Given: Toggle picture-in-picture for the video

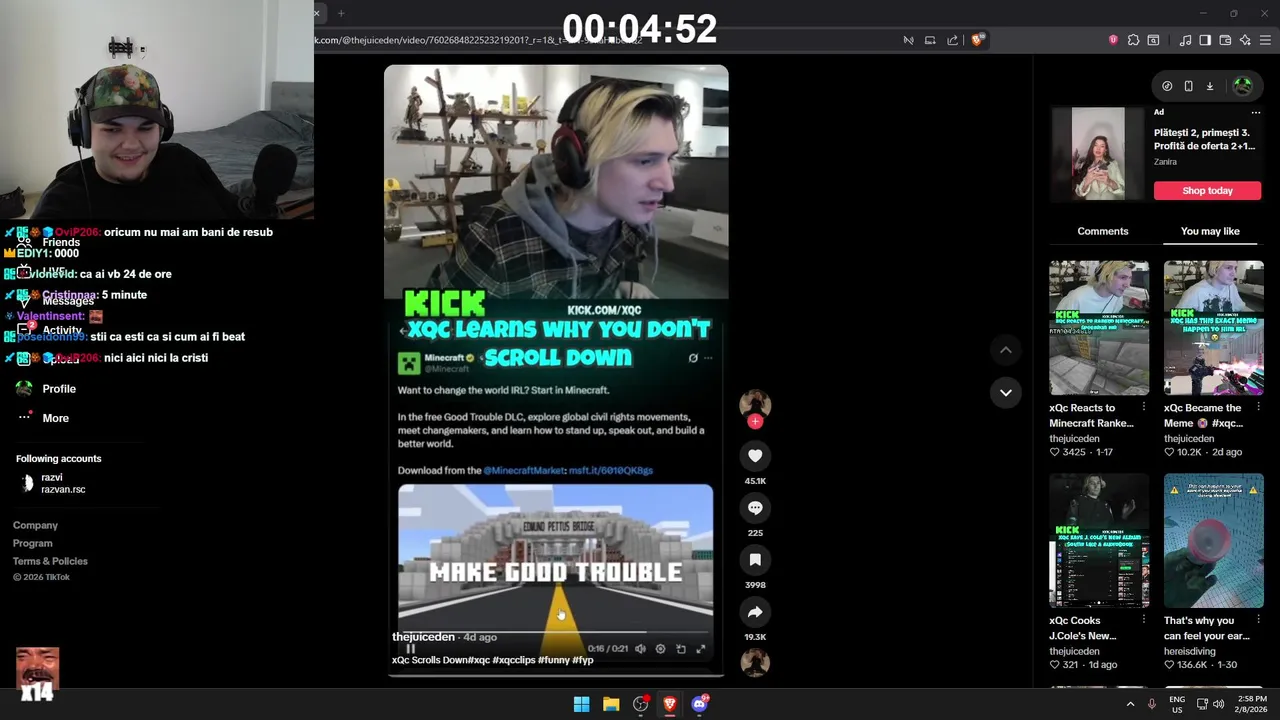Looking at the screenshot, I should pos(681,649).
